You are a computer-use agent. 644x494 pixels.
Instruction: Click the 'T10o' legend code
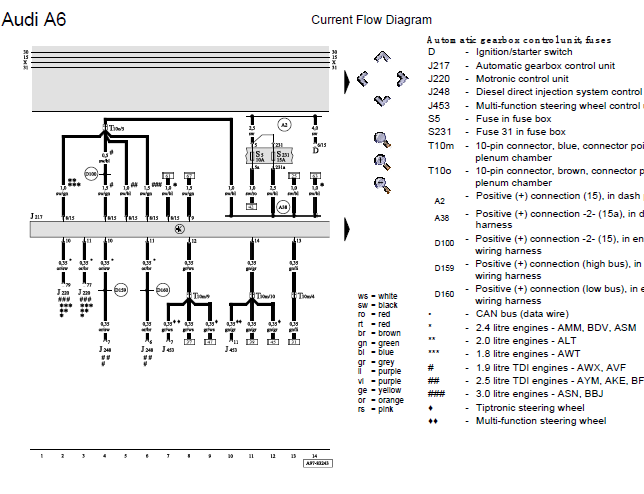pos(439,171)
